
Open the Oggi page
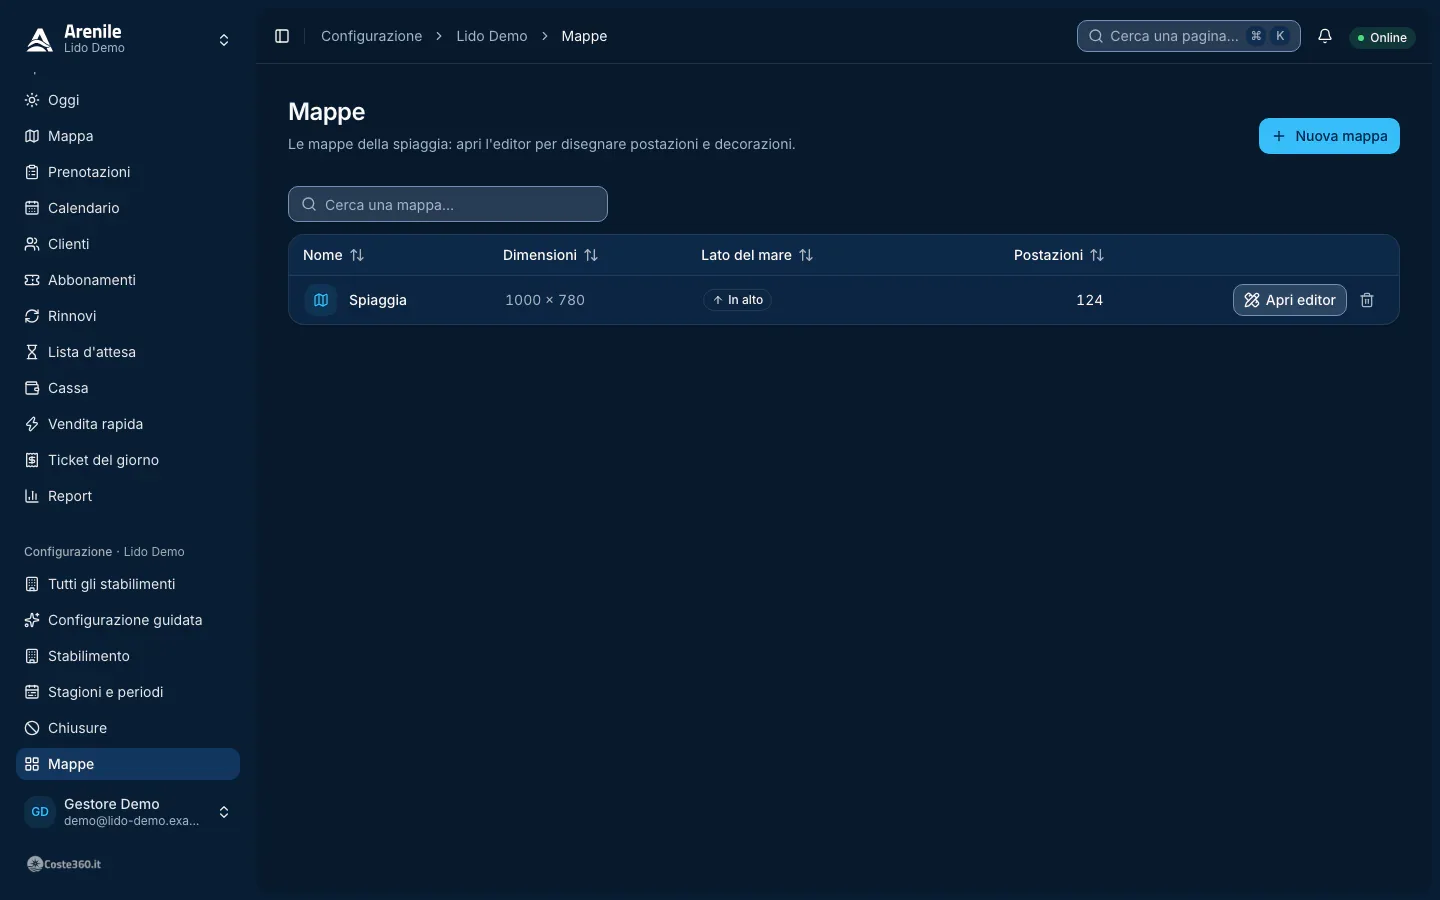coord(128,100)
